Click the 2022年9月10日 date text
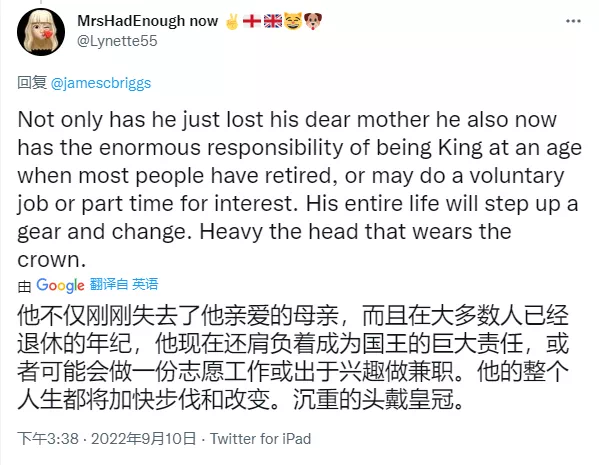599x465 pixels. 143,439
